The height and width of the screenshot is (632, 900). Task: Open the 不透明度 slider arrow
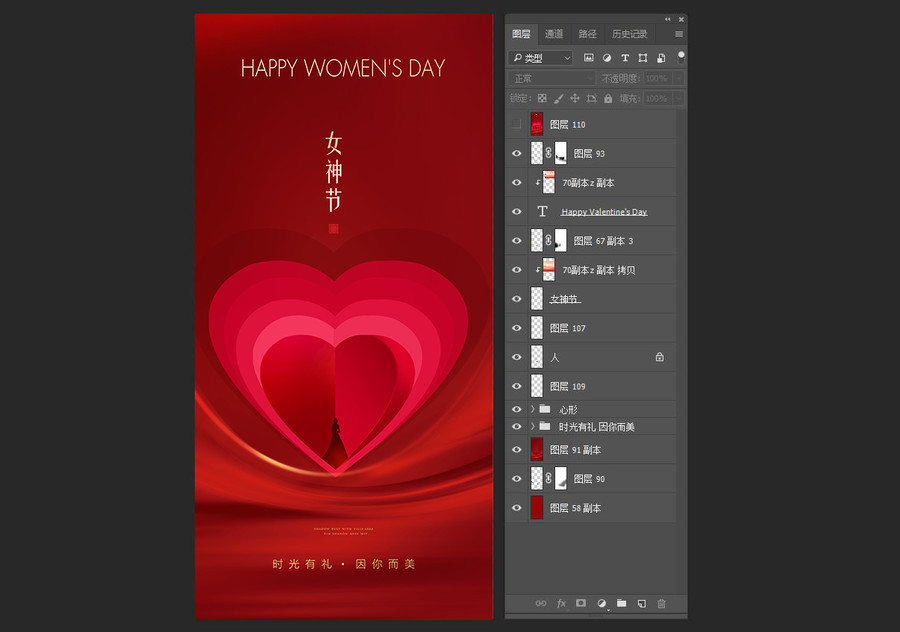678,78
